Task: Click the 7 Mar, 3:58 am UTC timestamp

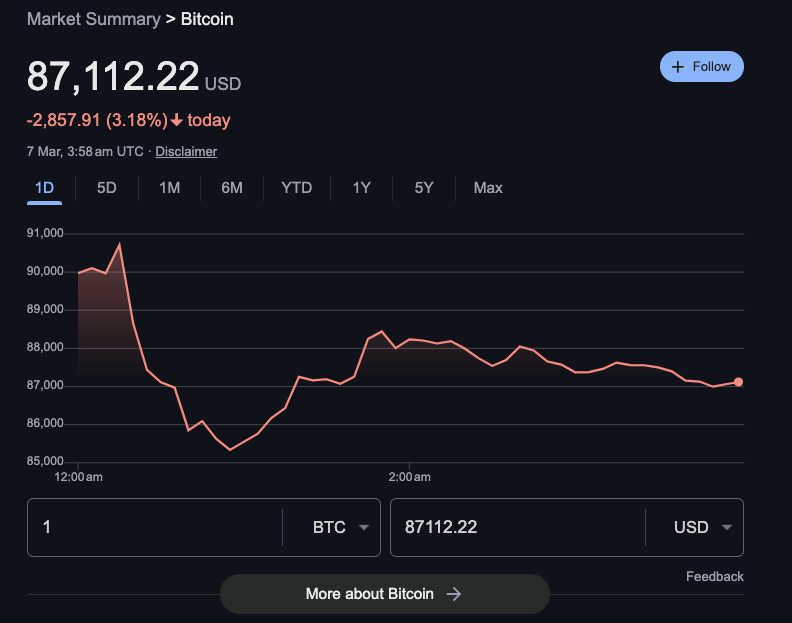Action: (x=85, y=152)
